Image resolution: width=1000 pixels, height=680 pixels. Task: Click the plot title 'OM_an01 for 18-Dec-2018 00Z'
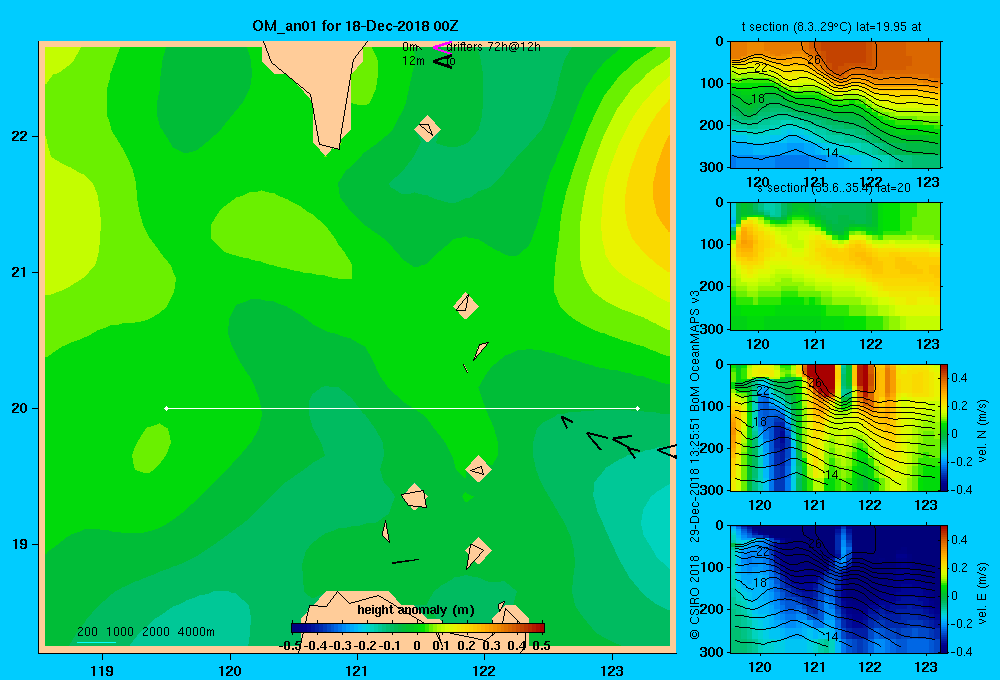tap(355, 26)
